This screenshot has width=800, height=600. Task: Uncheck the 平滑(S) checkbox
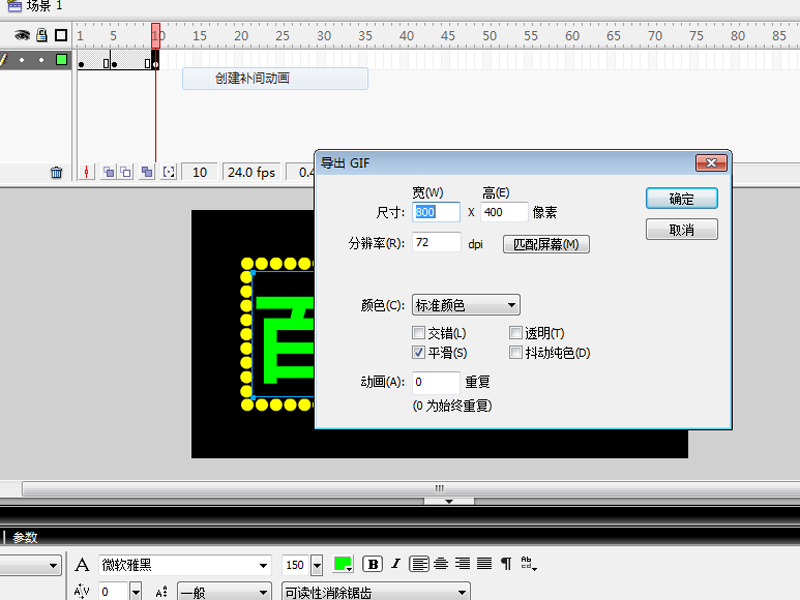click(418, 353)
